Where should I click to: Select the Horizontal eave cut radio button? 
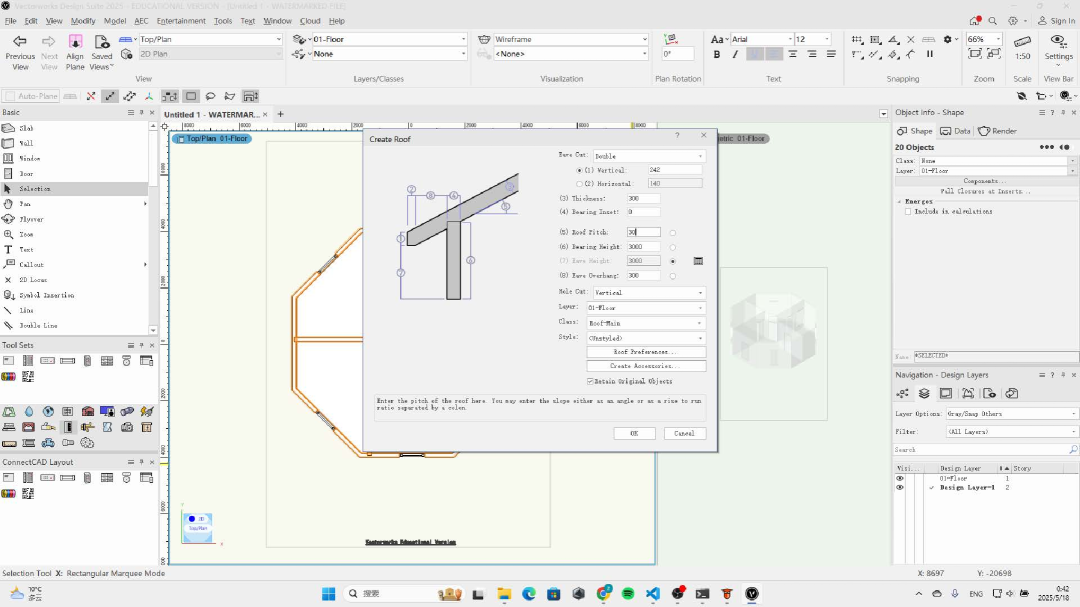pos(579,184)
